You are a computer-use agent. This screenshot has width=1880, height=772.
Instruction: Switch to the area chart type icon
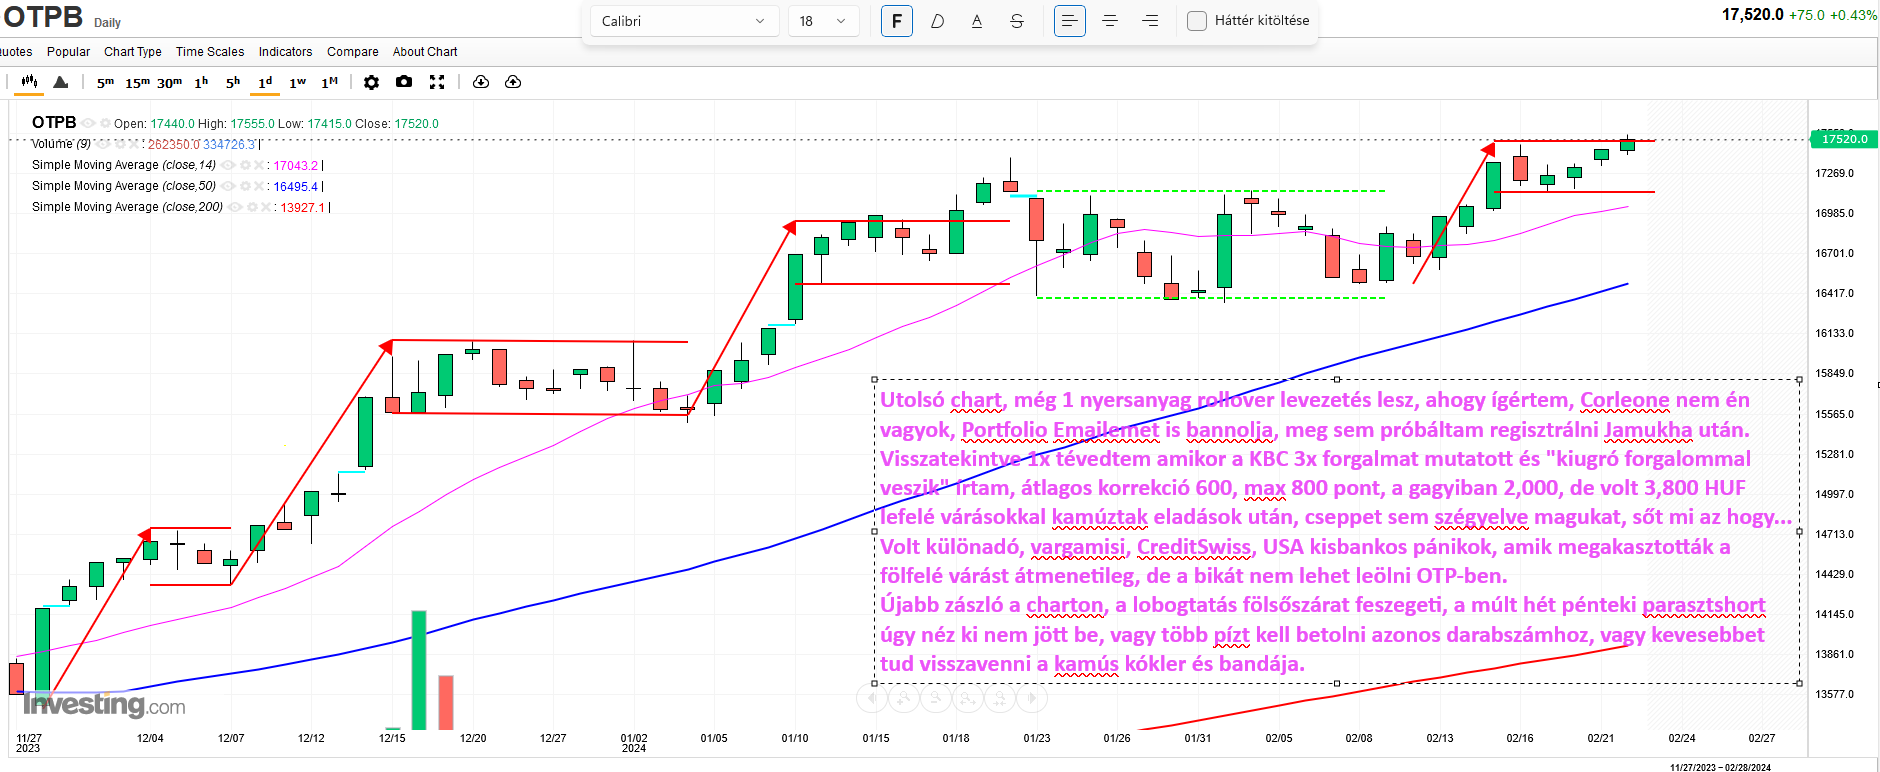click(x=61, y=82)
